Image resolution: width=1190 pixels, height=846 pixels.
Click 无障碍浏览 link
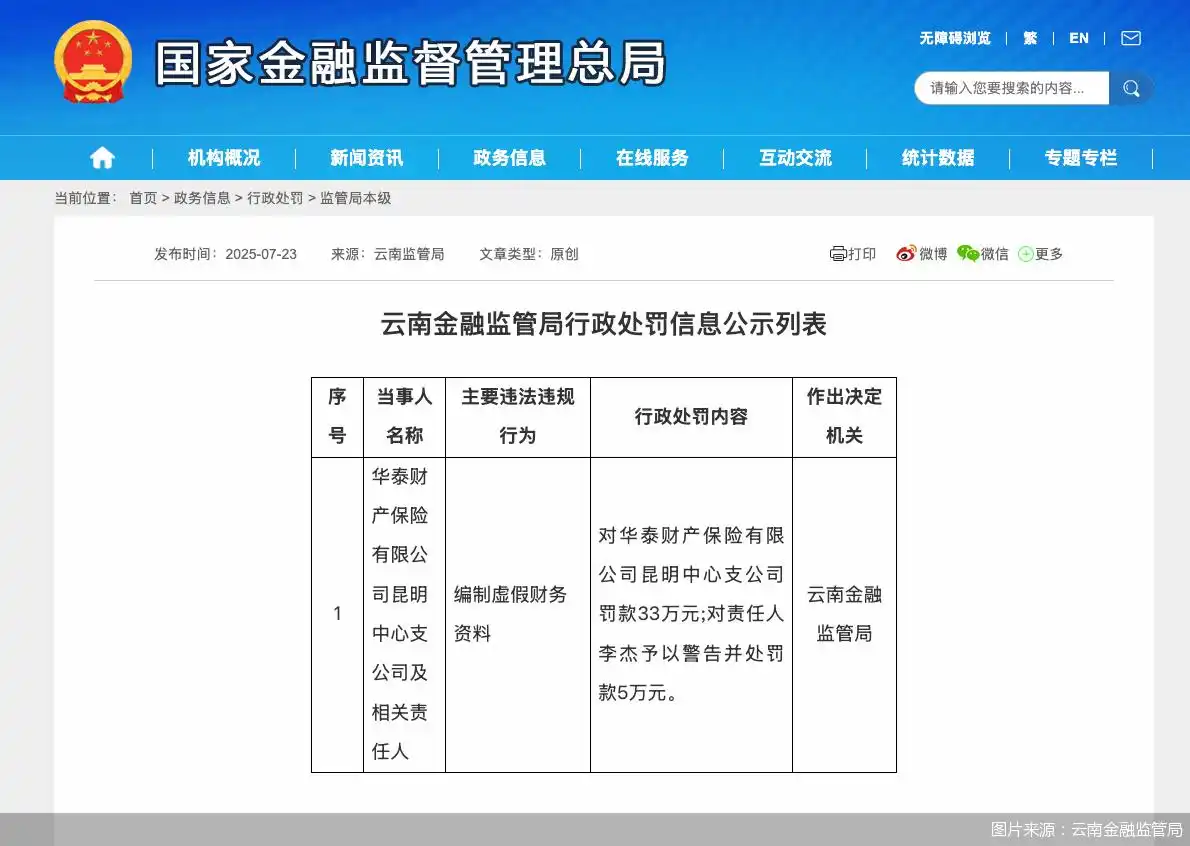[955, 38]
